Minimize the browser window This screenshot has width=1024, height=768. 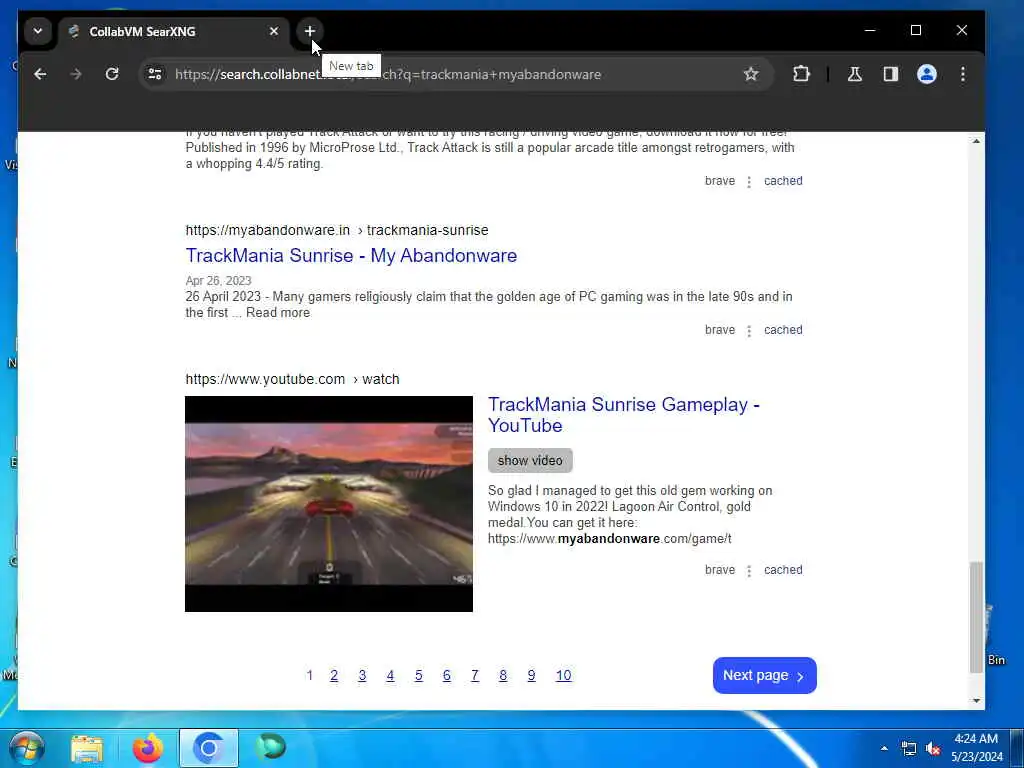(x=870, y=30)
